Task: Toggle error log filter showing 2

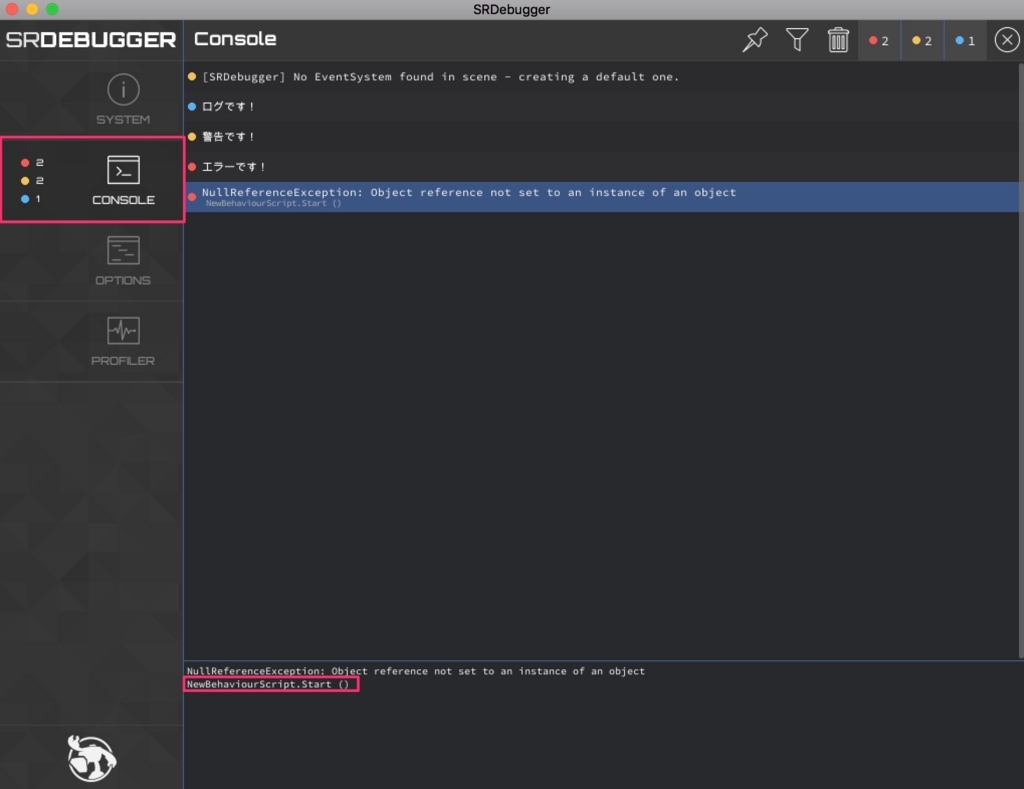Action: (878, 40)
